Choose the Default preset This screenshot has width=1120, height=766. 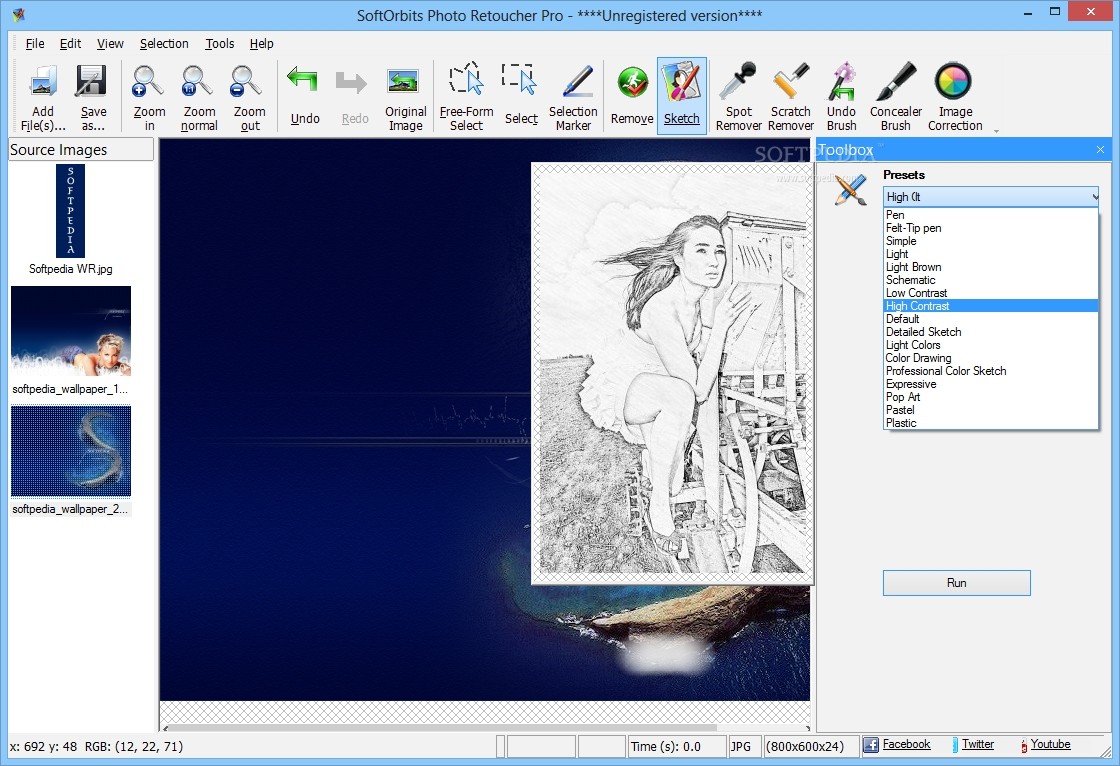click(x=991, y=319)
